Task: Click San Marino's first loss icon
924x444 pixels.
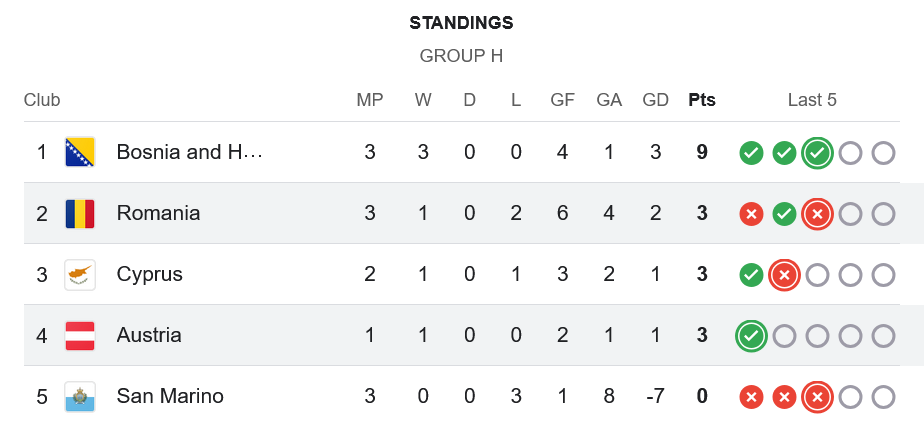Action: click(751, 397)
